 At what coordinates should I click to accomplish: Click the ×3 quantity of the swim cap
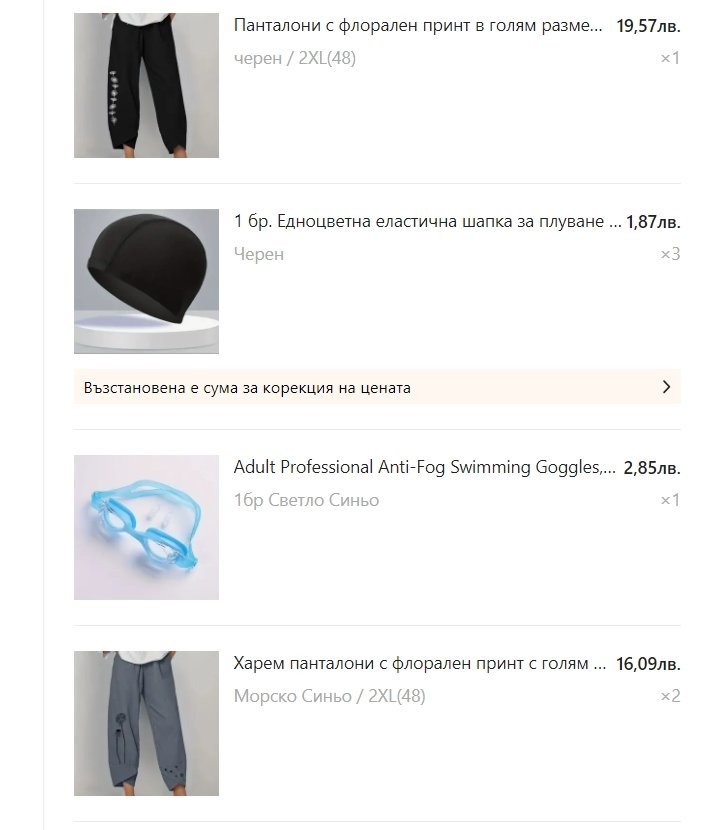[x=670, y=254]
